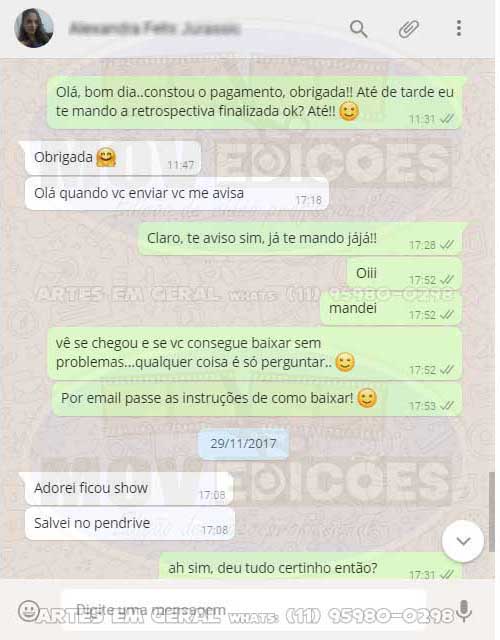Click smiley emoji in 'Por email' message
This screenshot has height=640, width=500.
[x=367, y=398]
